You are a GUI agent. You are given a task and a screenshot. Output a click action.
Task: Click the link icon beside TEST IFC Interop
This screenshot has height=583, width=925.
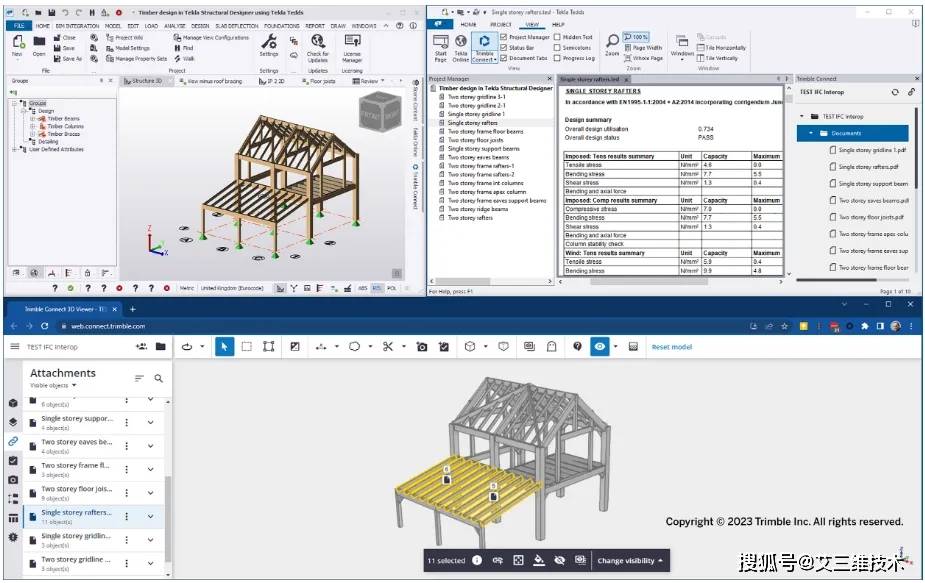coord(911,92)
